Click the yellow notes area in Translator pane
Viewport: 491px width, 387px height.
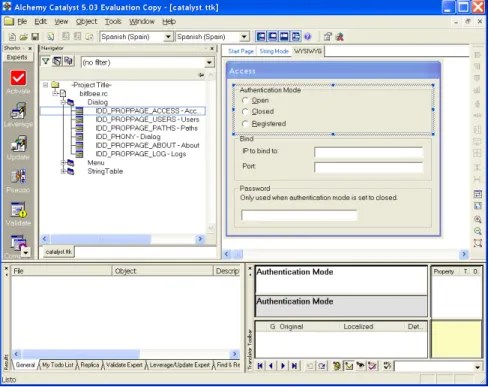coord(456,339)
